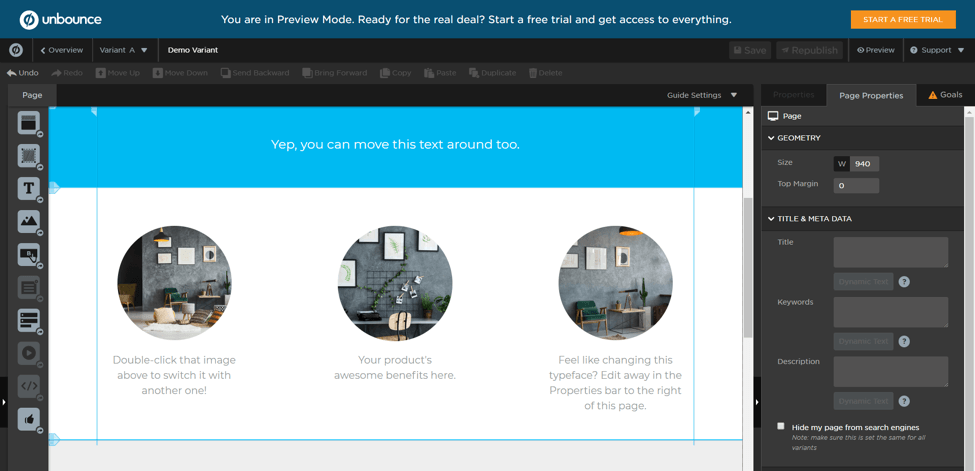This screenshot has height=471, width=975.
Task: Select the Social widget thumbs-up tool
Action: pyautogui.click(x=28, y=419)
